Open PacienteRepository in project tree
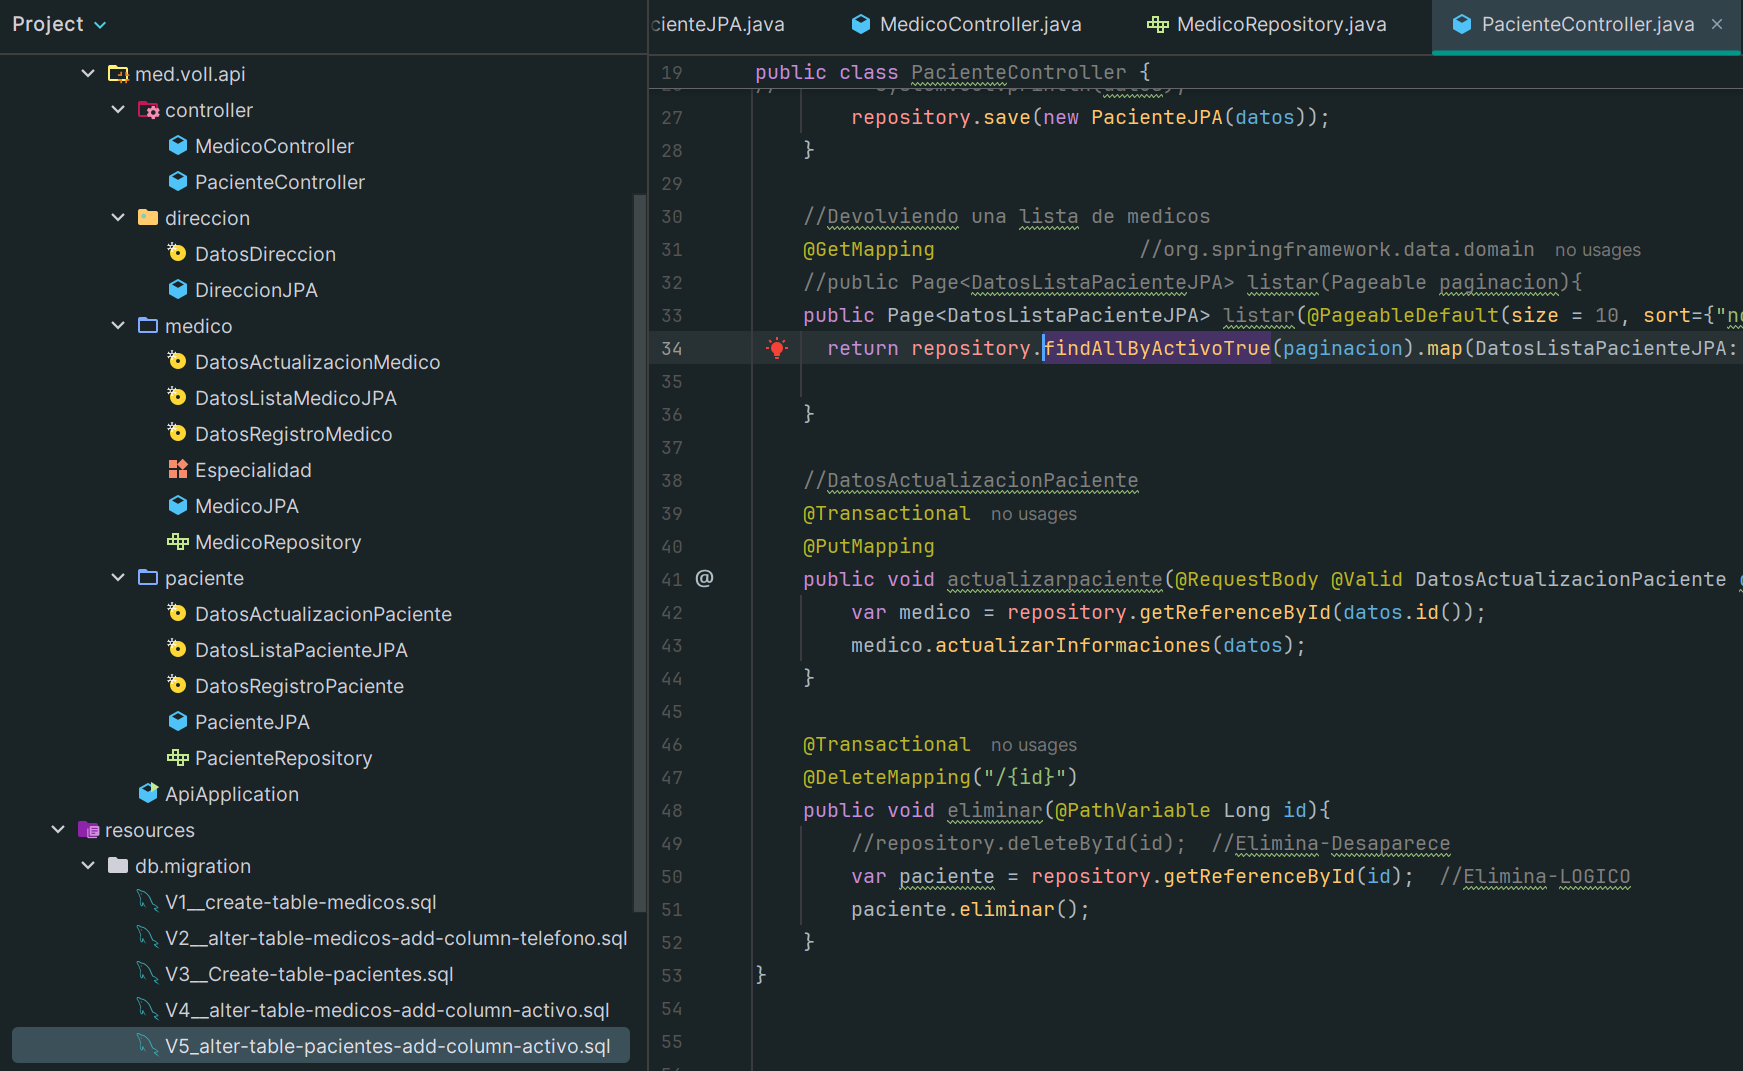 tap(283, 758)
